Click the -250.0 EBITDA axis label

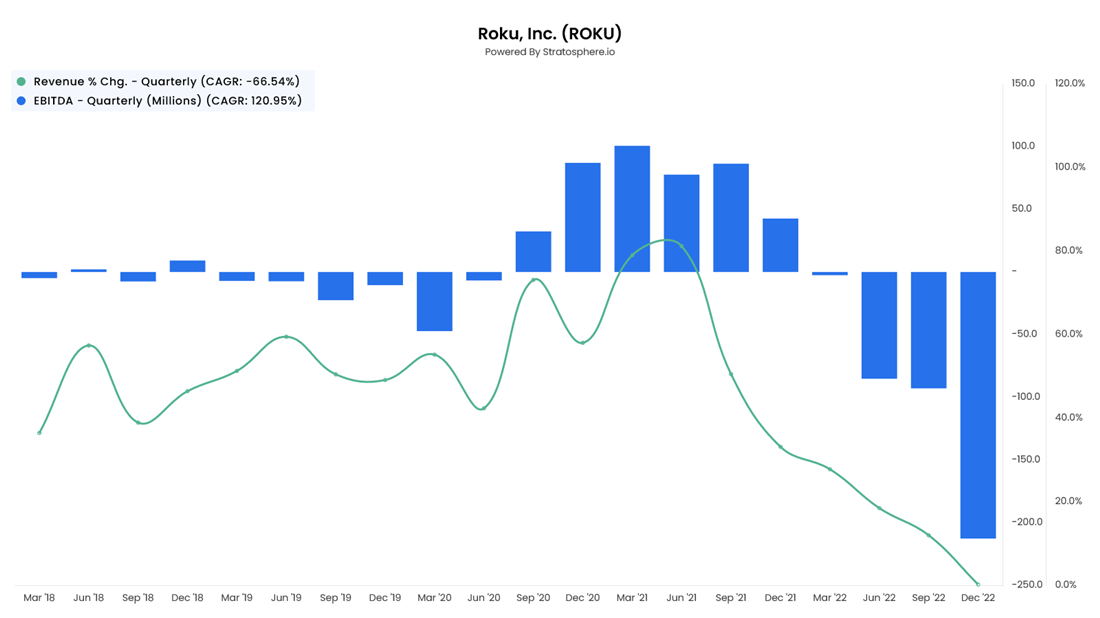point(1026,584)
